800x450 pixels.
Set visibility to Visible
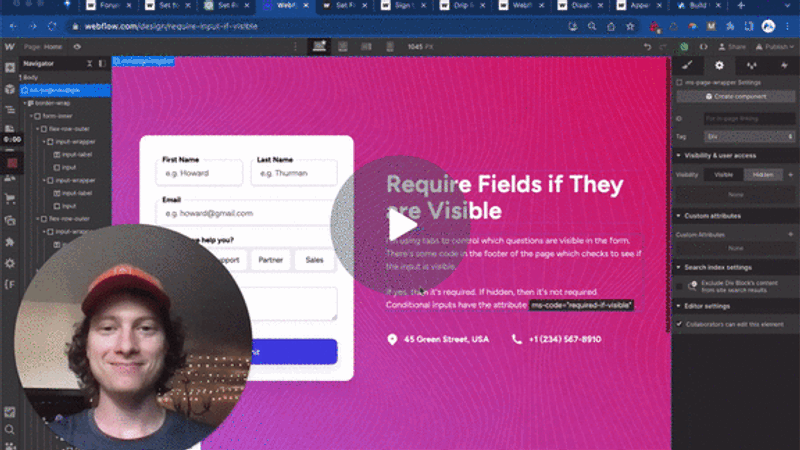click(723, 174)
